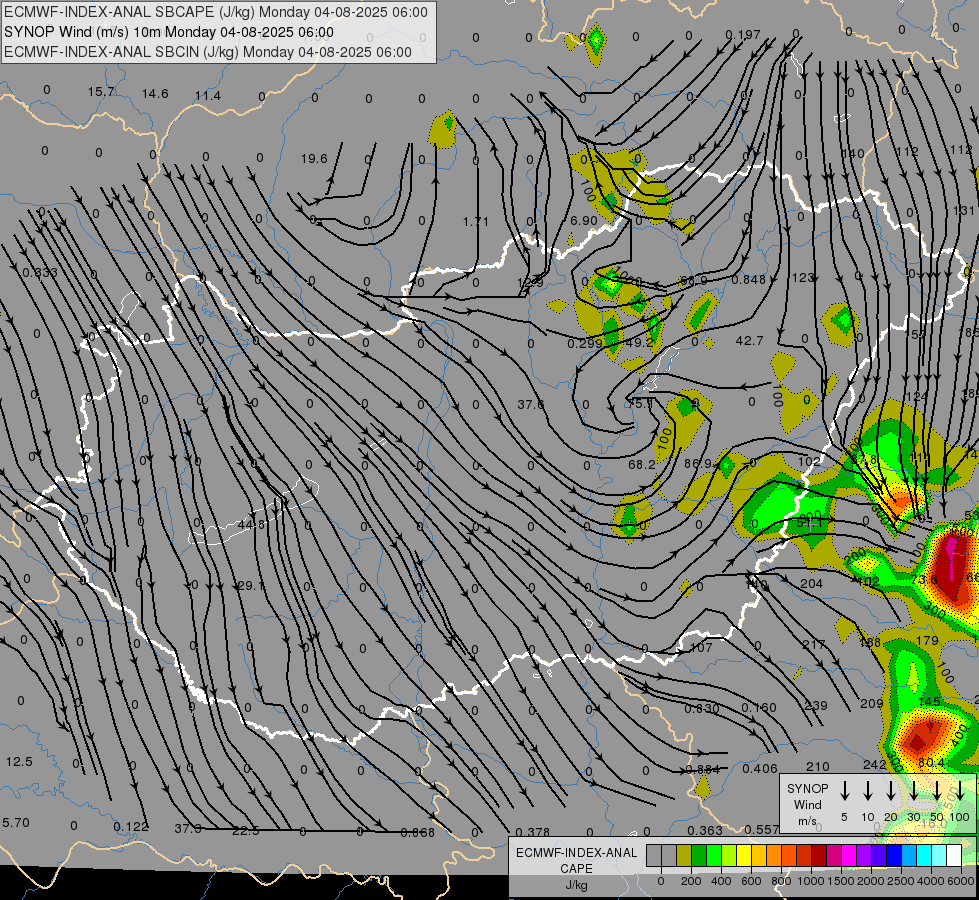Click the 200 tick label on the CAPE scale
This screenshot has width=979, height=900.
[691, 881]
